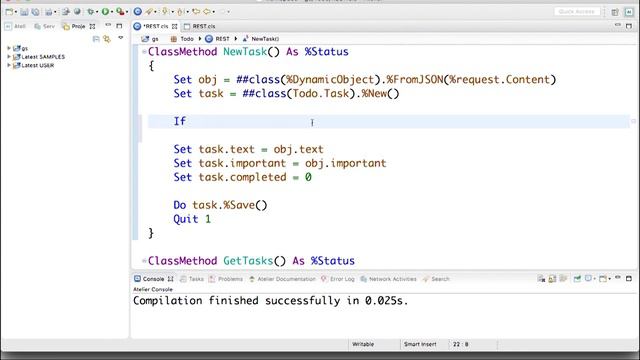
Task: Click the gs breadcrumb segment
Action: [x=150, y=39]
